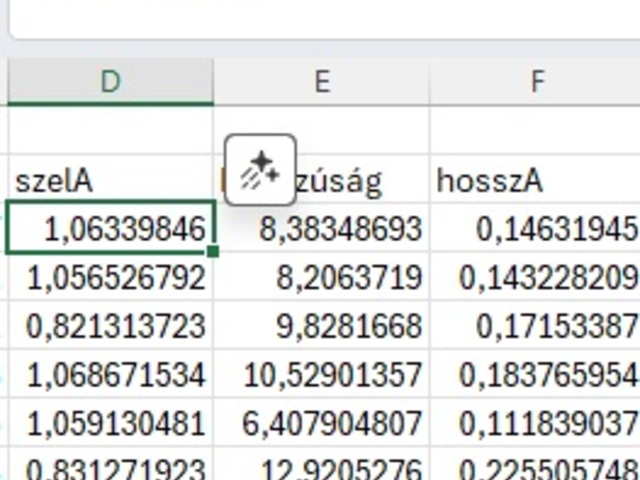Viewport: 640px width, 480px height.
Task: Select the szelA header cell
Action: coord(110,181)
